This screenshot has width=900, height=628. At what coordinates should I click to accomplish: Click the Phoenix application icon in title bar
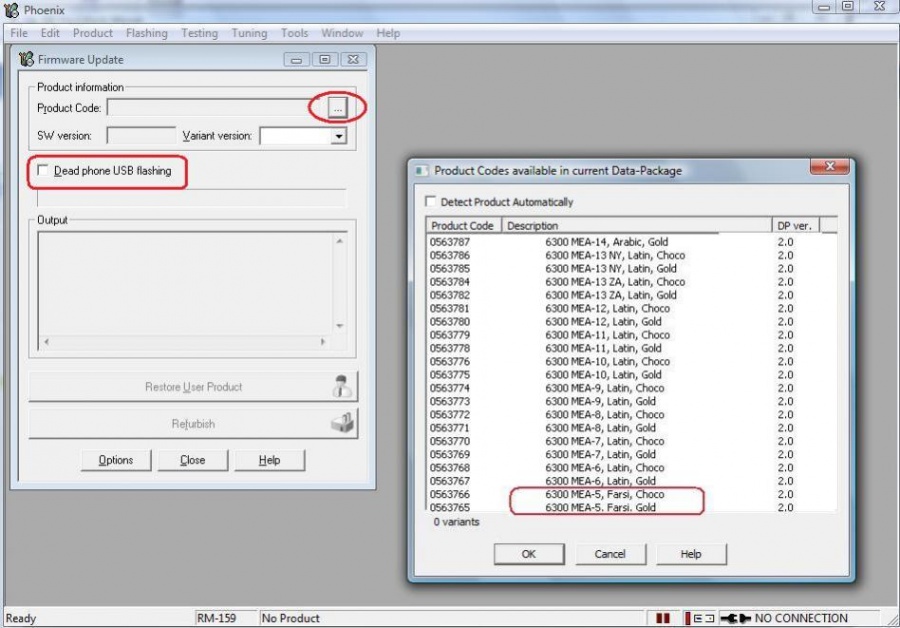(x=11, y=10)
